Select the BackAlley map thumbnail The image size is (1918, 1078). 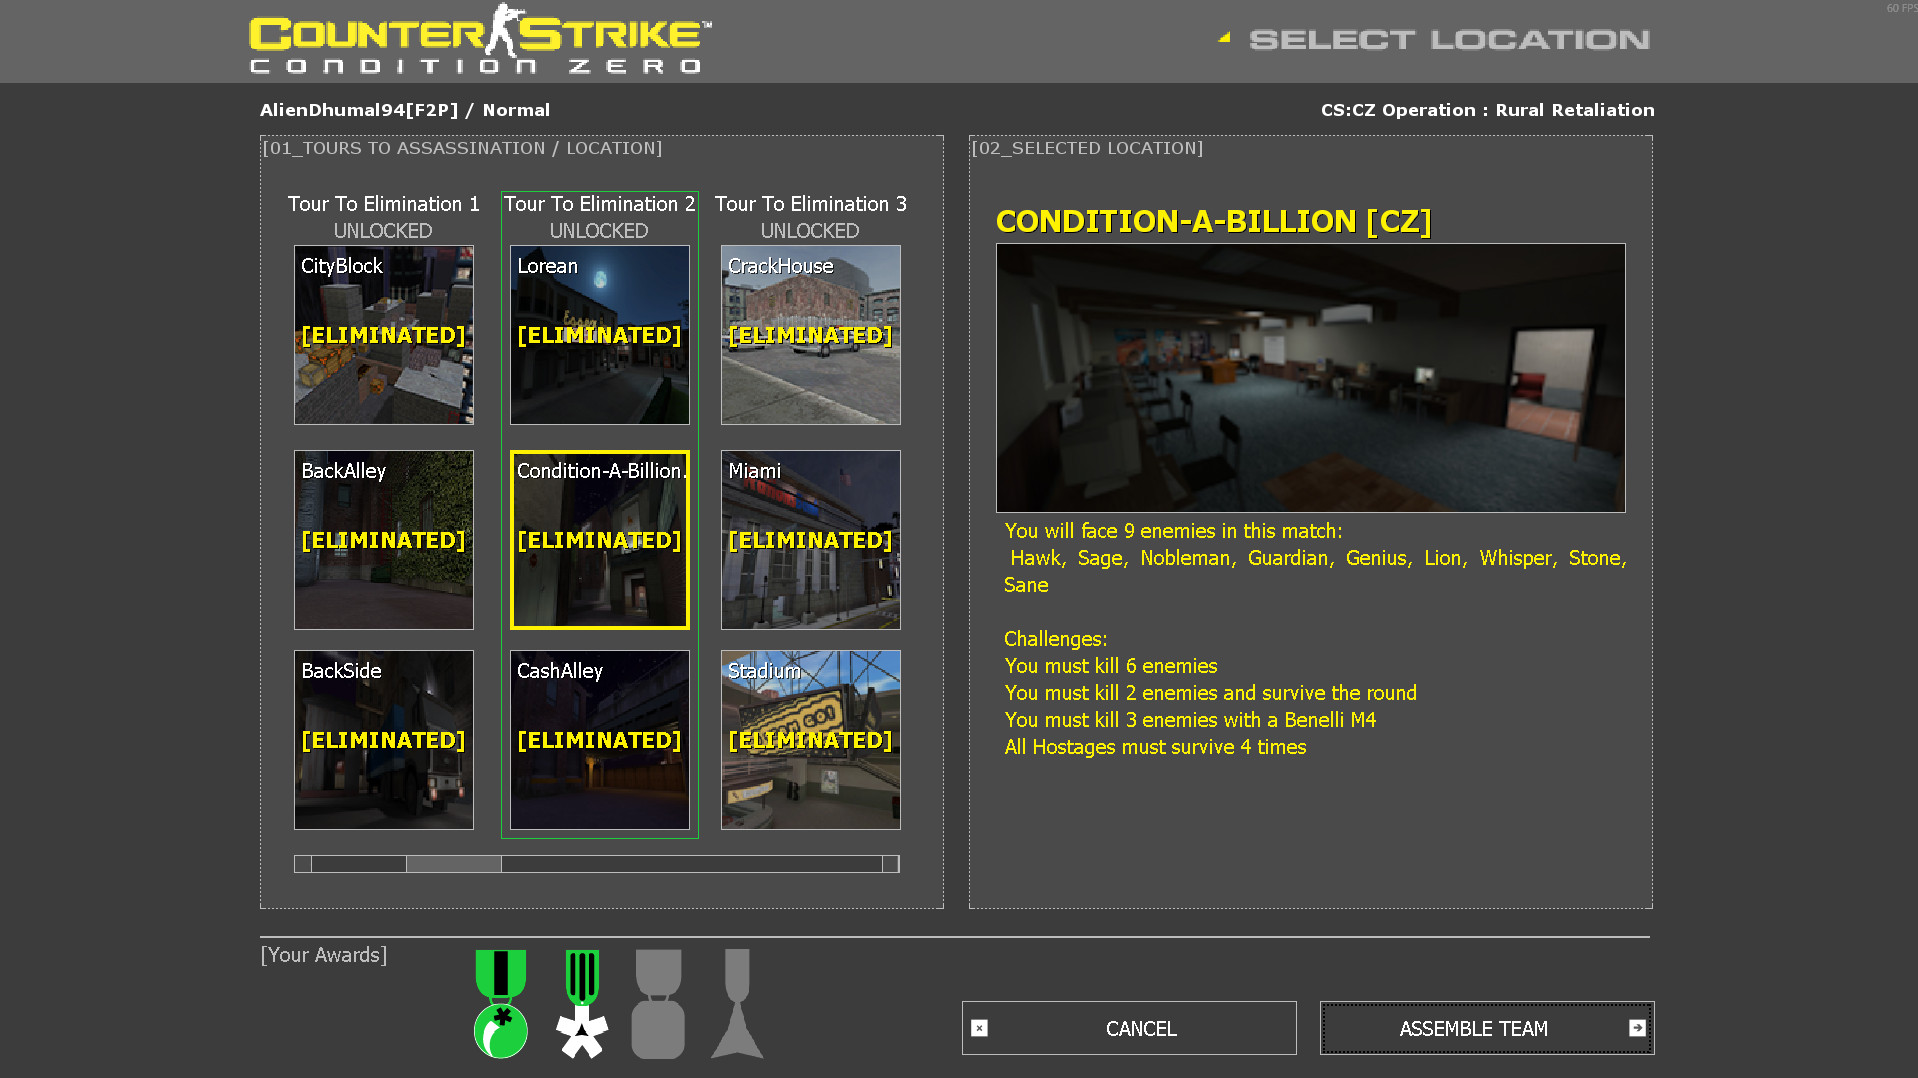pyautogui.click(x=384, y=540)
